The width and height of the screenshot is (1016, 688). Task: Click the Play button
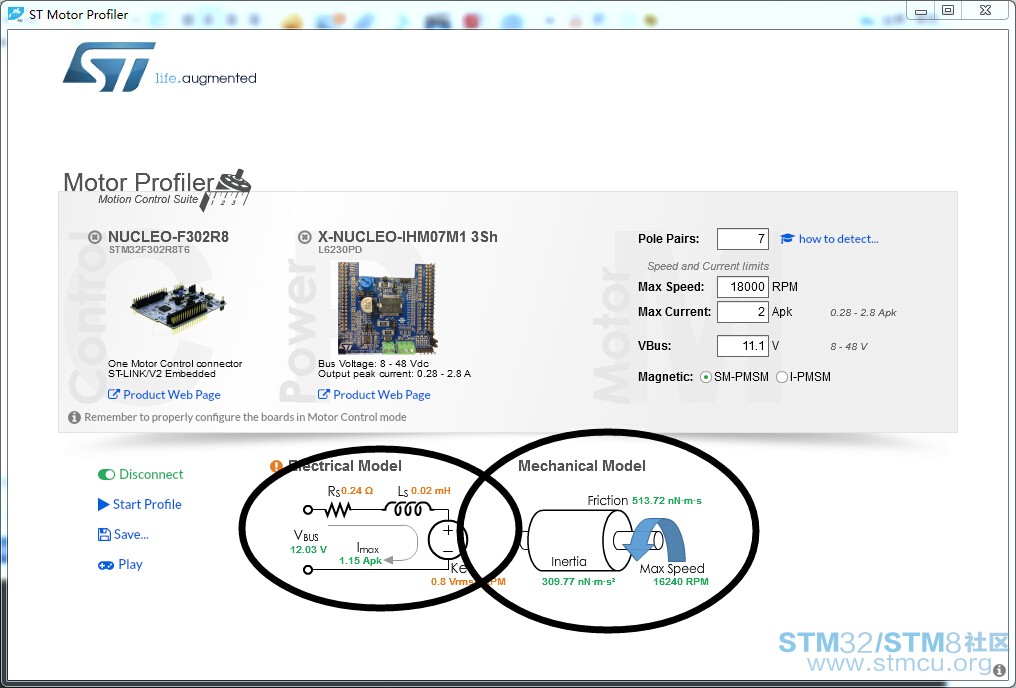point(121,564)
